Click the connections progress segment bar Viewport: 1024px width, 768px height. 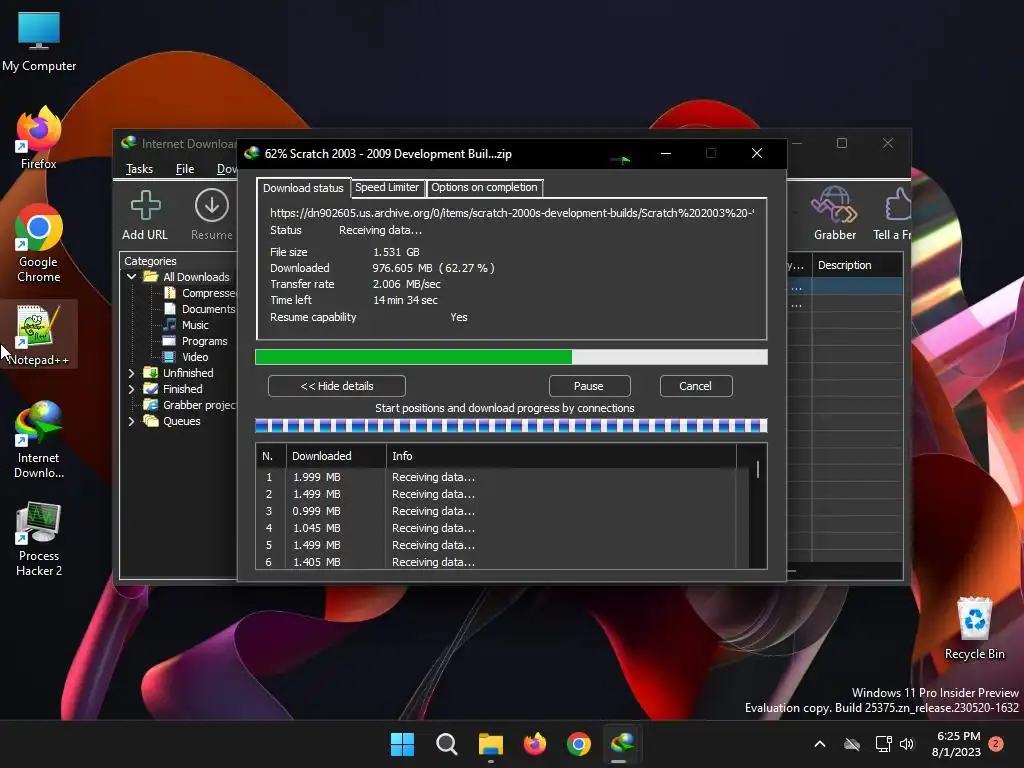click(x=511, y=426)
